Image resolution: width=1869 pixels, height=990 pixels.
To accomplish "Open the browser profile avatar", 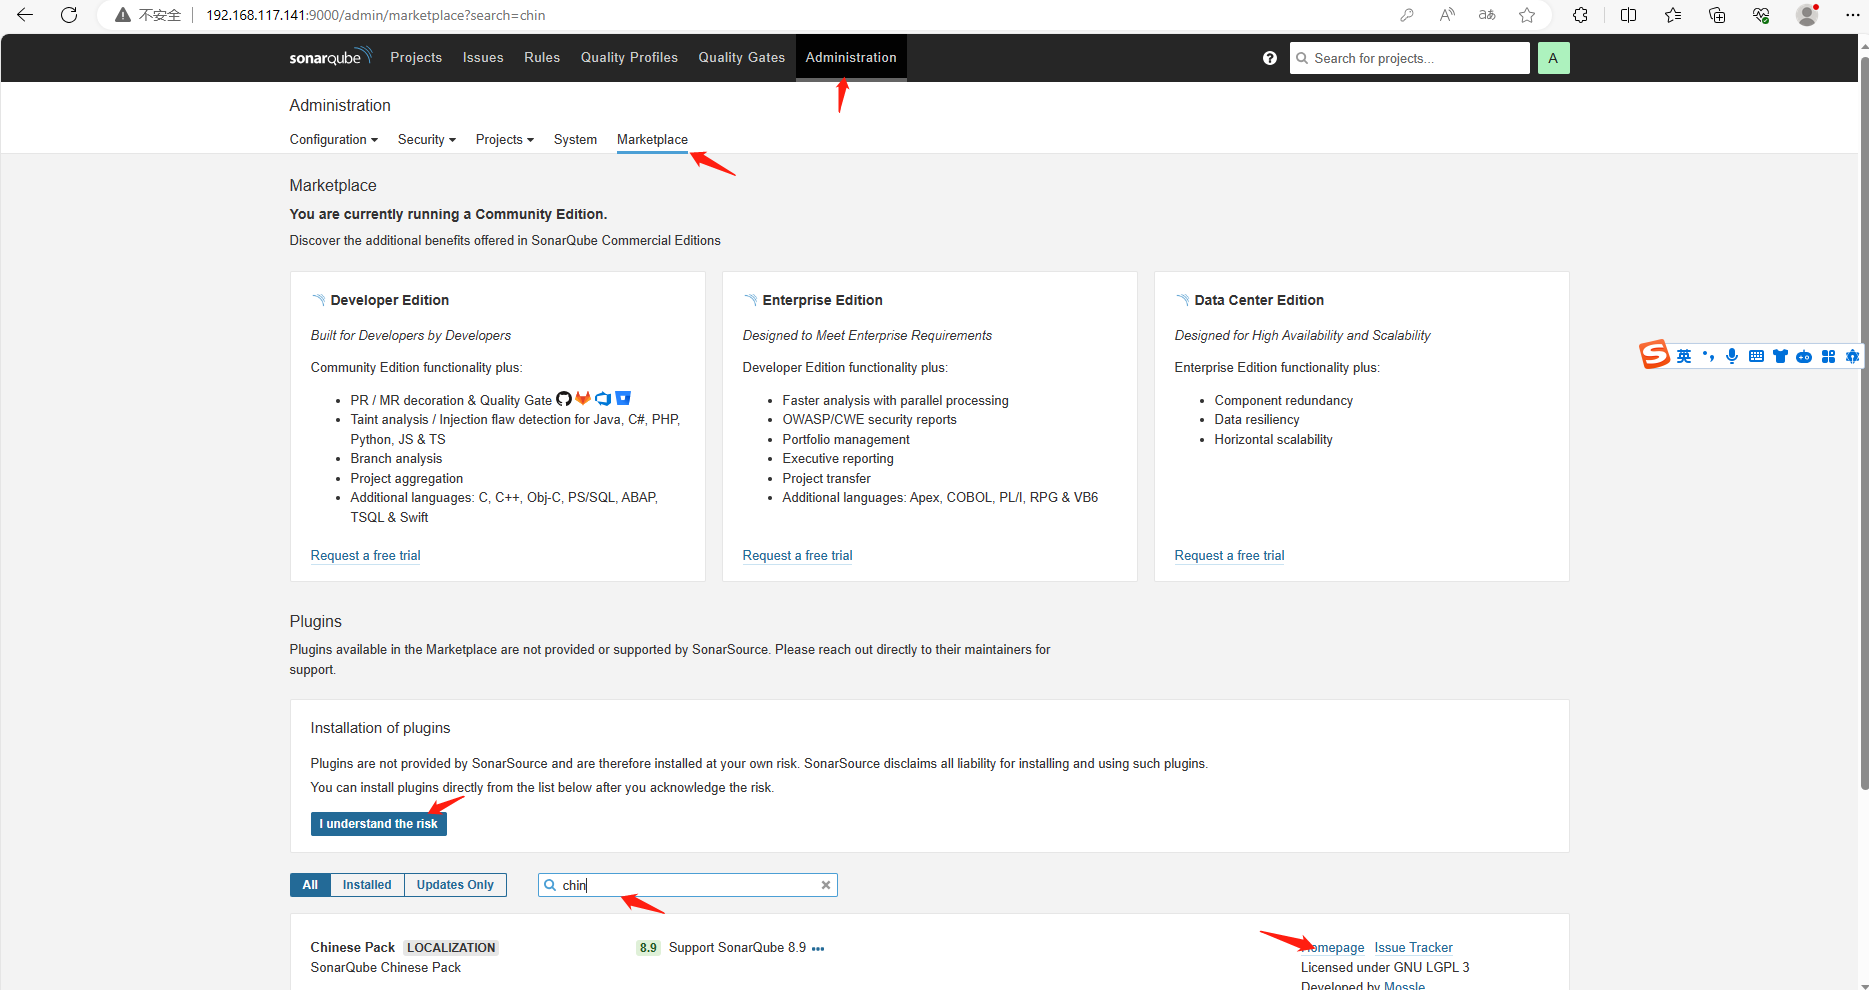I will pos(1807,15).
